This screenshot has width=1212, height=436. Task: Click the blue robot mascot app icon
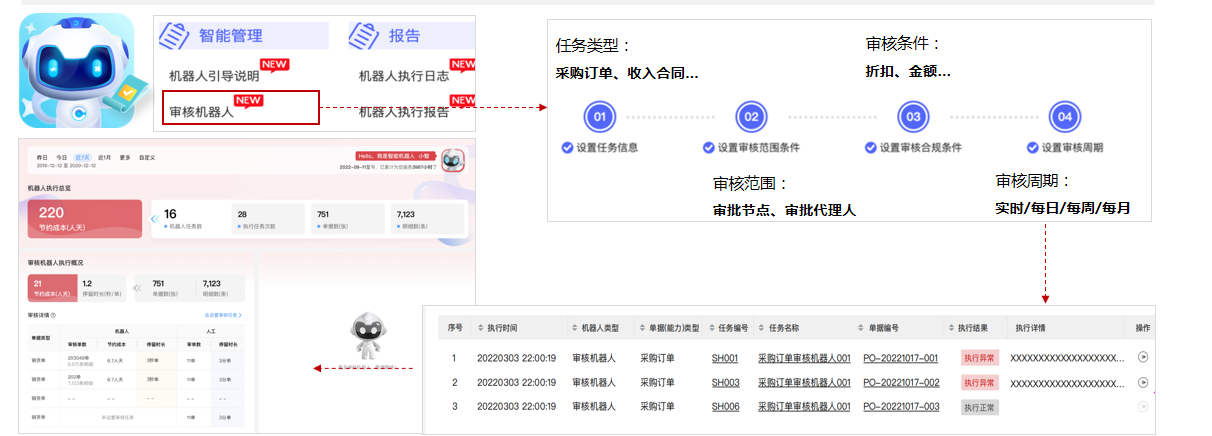(x=77, y=70)
